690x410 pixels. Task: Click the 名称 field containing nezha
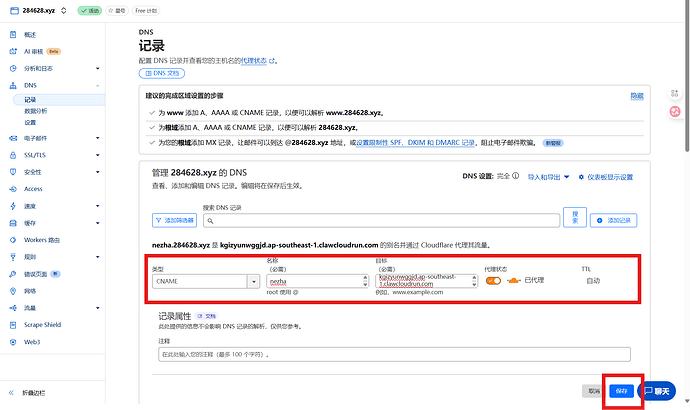[317, 282]
